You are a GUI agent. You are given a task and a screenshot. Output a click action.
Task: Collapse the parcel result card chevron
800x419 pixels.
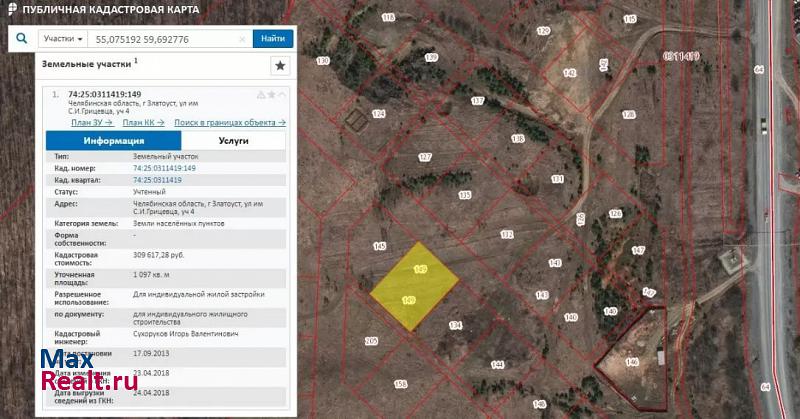tap(281, 94)
